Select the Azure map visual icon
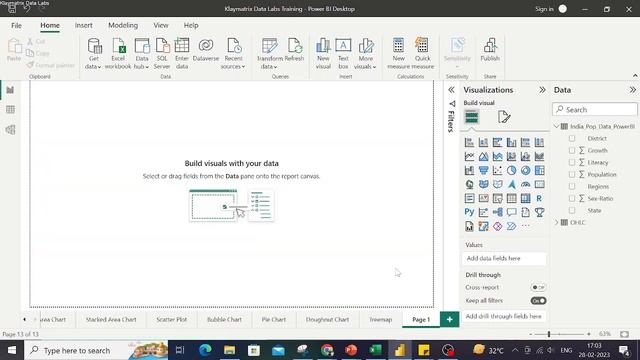Screen dimensions: 640x360 (x=511, y=184)
